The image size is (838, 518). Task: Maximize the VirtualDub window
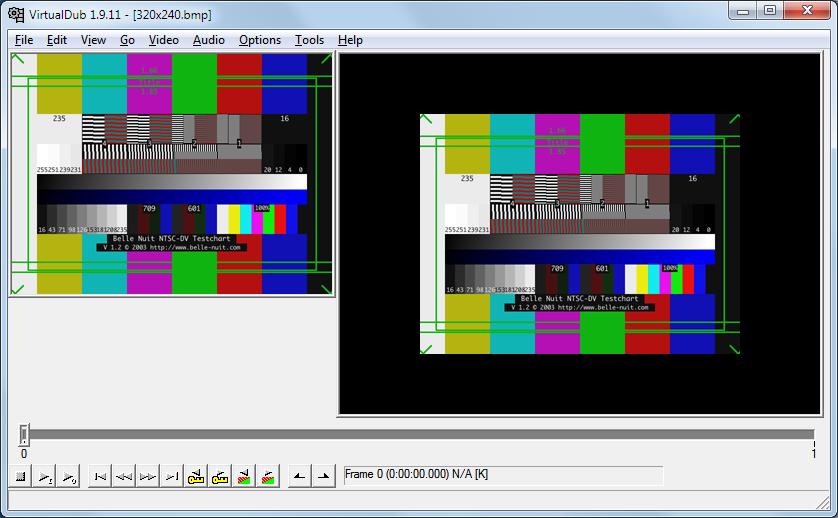(x=770, y=11)
